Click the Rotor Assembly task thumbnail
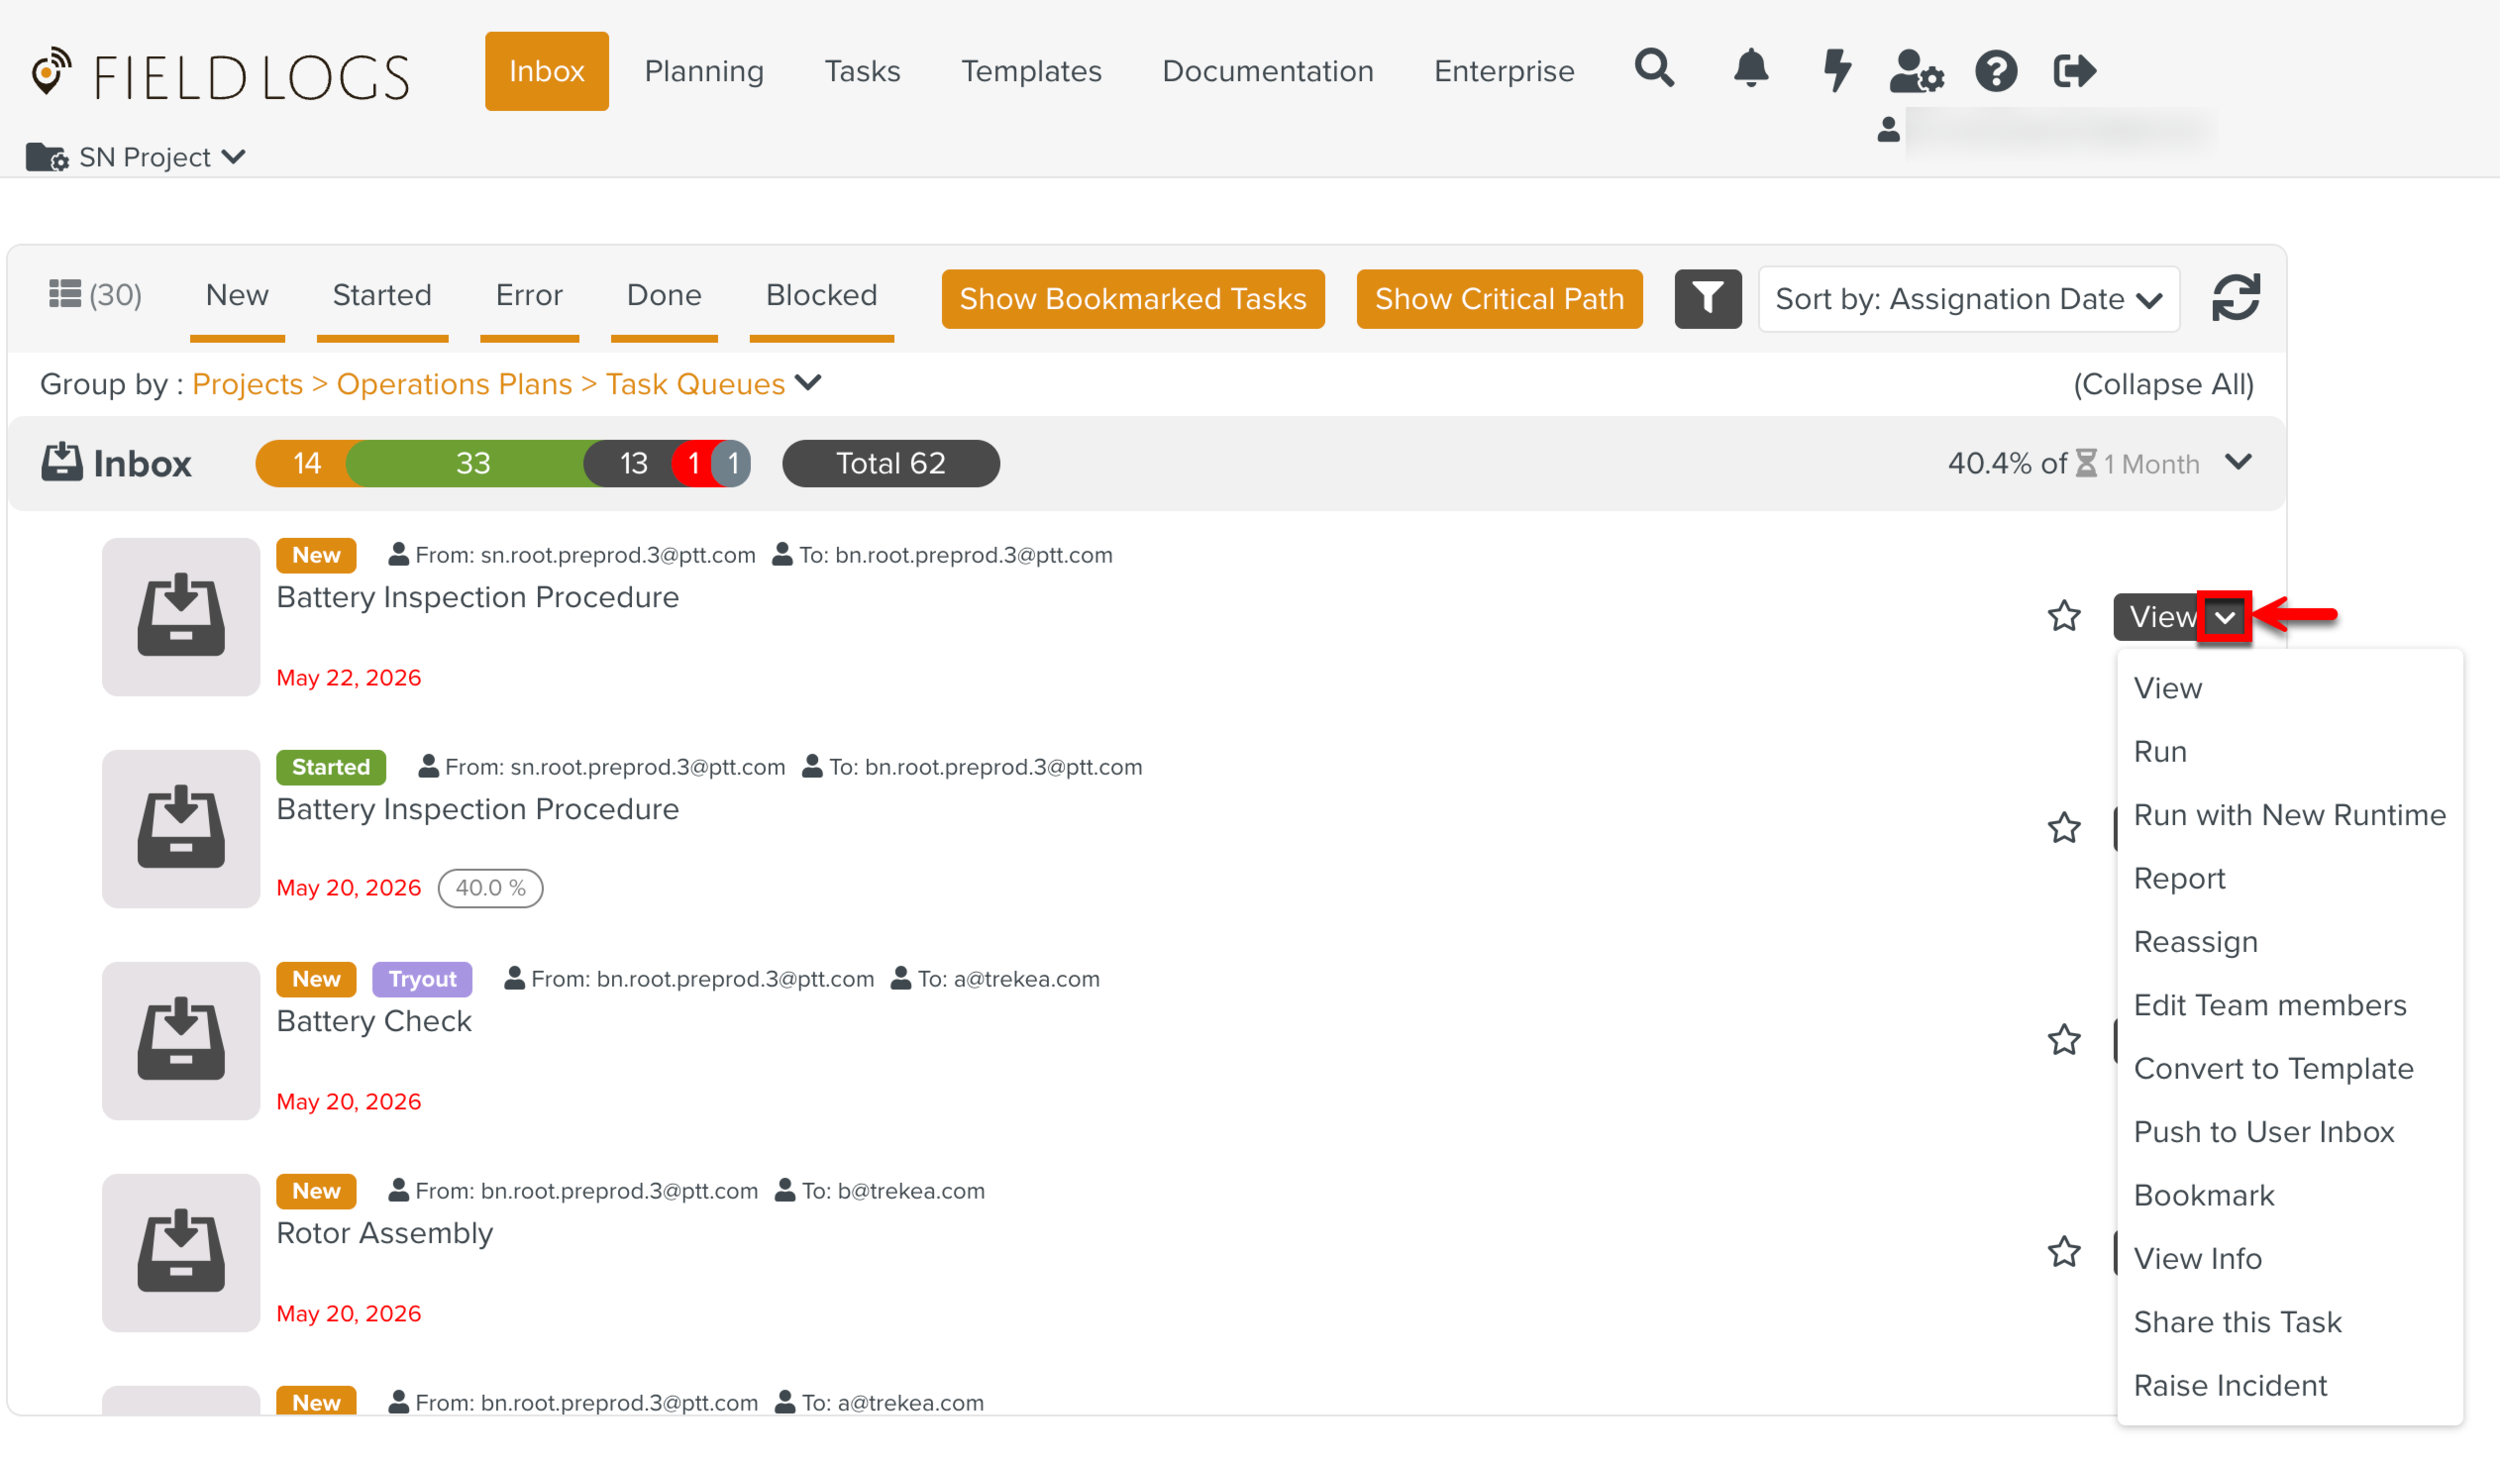 [181, 1252]
